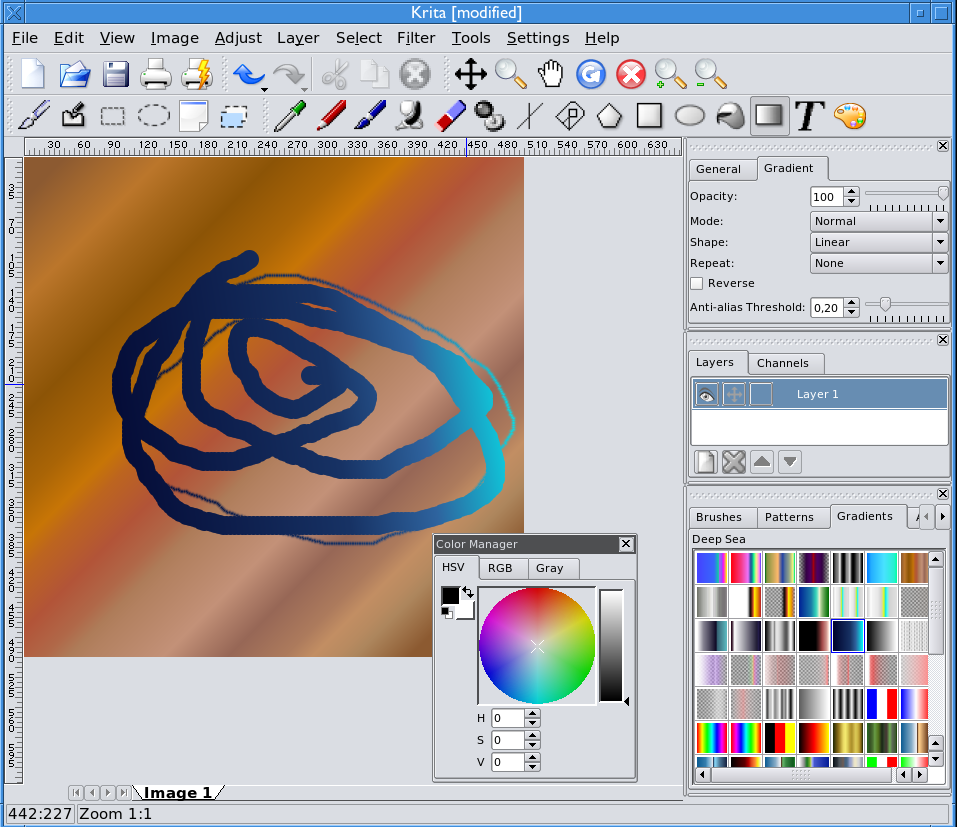
Task: Open the Adjust menu
Action: click(x=238, y=38)
